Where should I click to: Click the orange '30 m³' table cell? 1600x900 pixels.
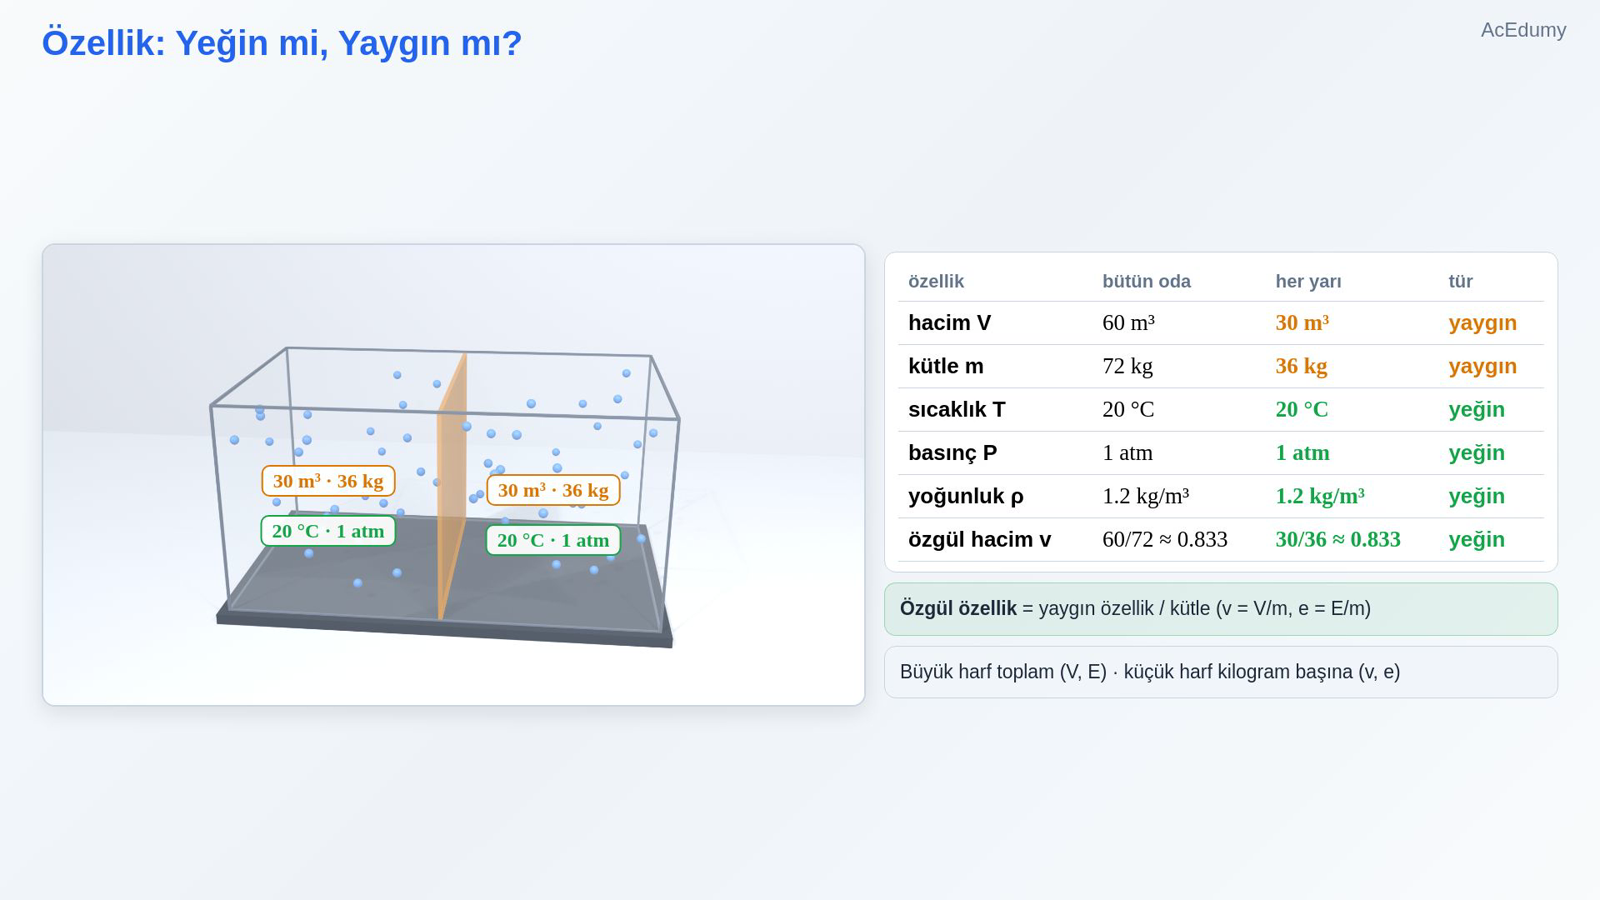[x=1302, y=323]
